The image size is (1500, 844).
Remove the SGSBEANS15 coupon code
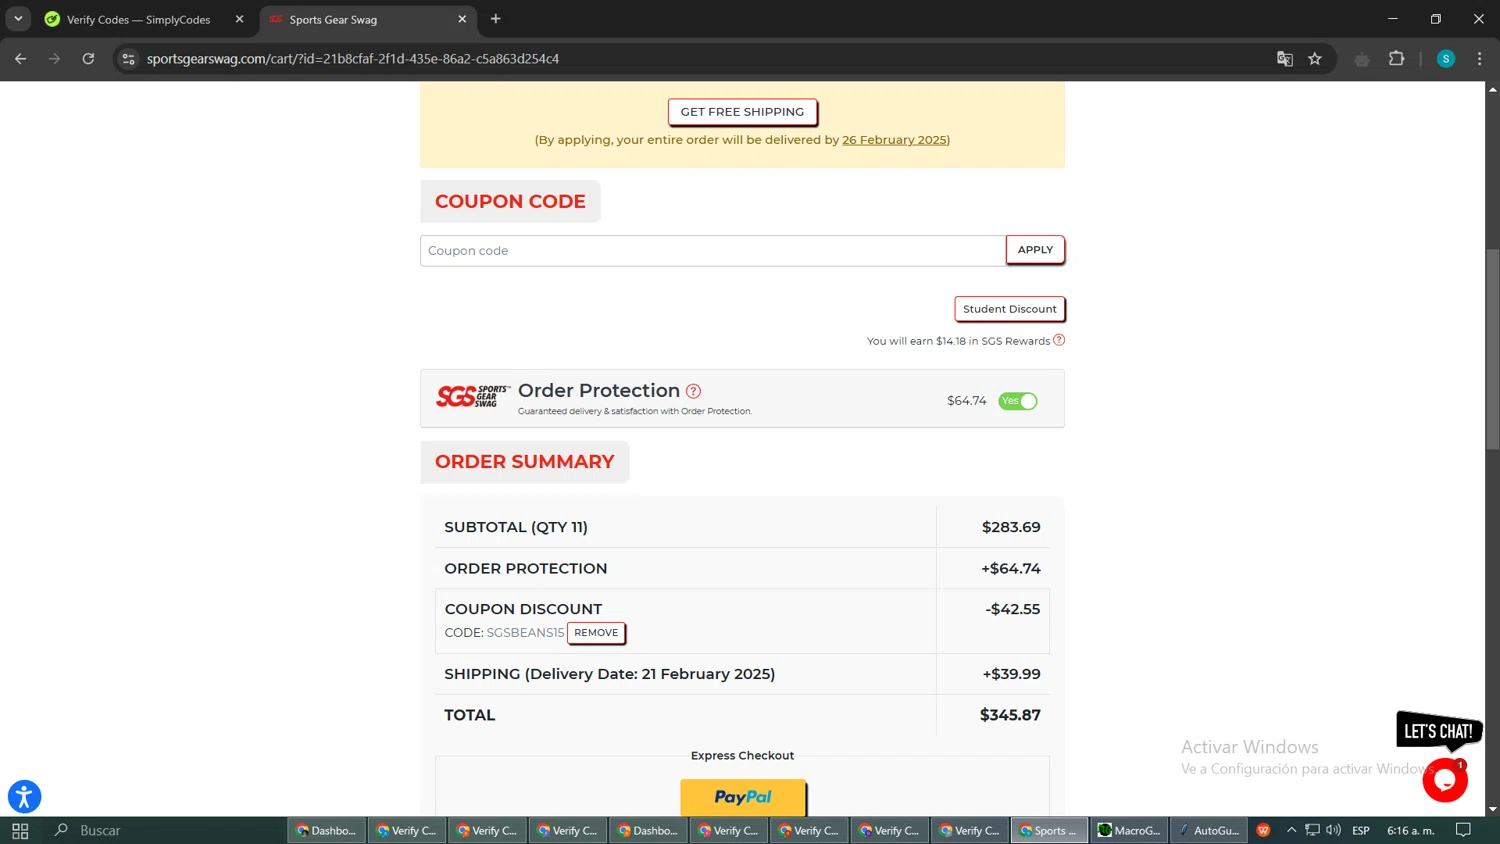coord(596,633)
